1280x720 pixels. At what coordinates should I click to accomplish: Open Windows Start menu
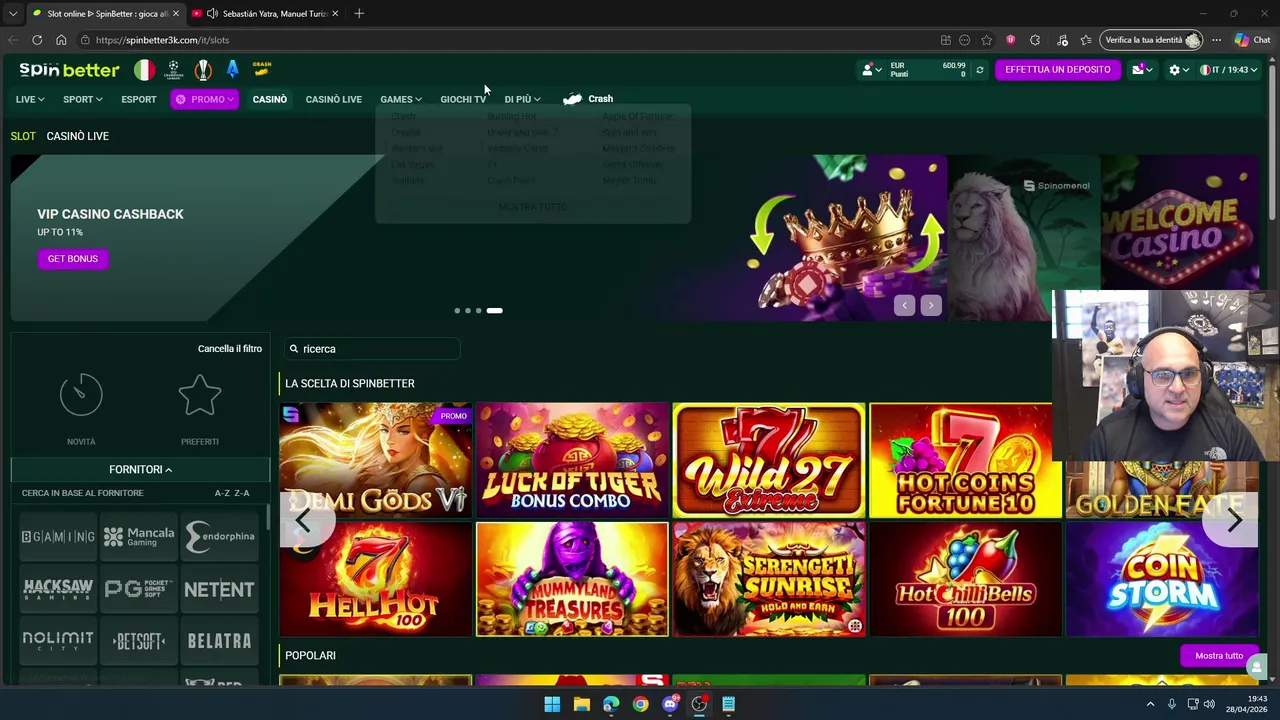pyautogui.click(x=552, y=704)
